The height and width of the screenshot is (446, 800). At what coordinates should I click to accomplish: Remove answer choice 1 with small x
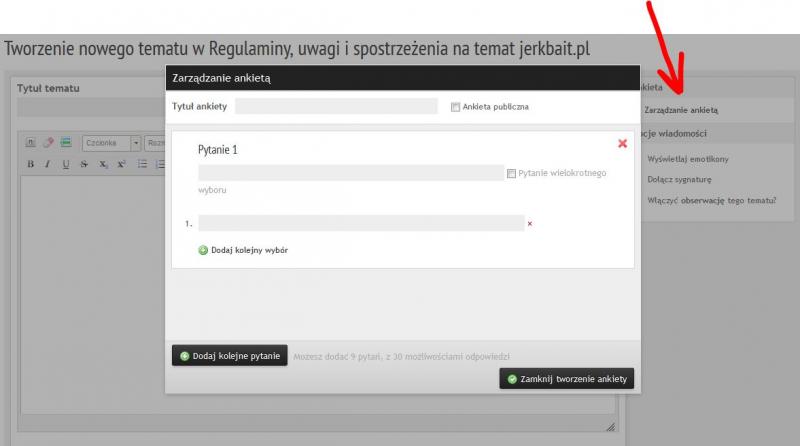point(529,224)
